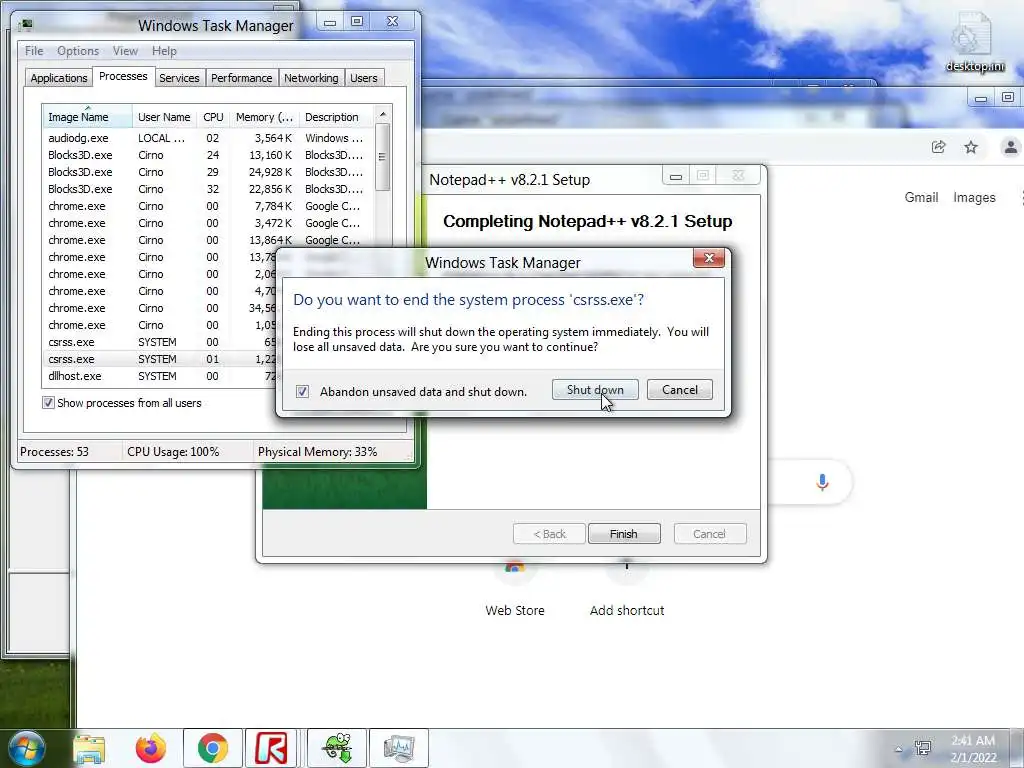Screen dimensions: 1024x768
Task: Open the Chrome profile avatar icon
Action: coord(1010,147)
